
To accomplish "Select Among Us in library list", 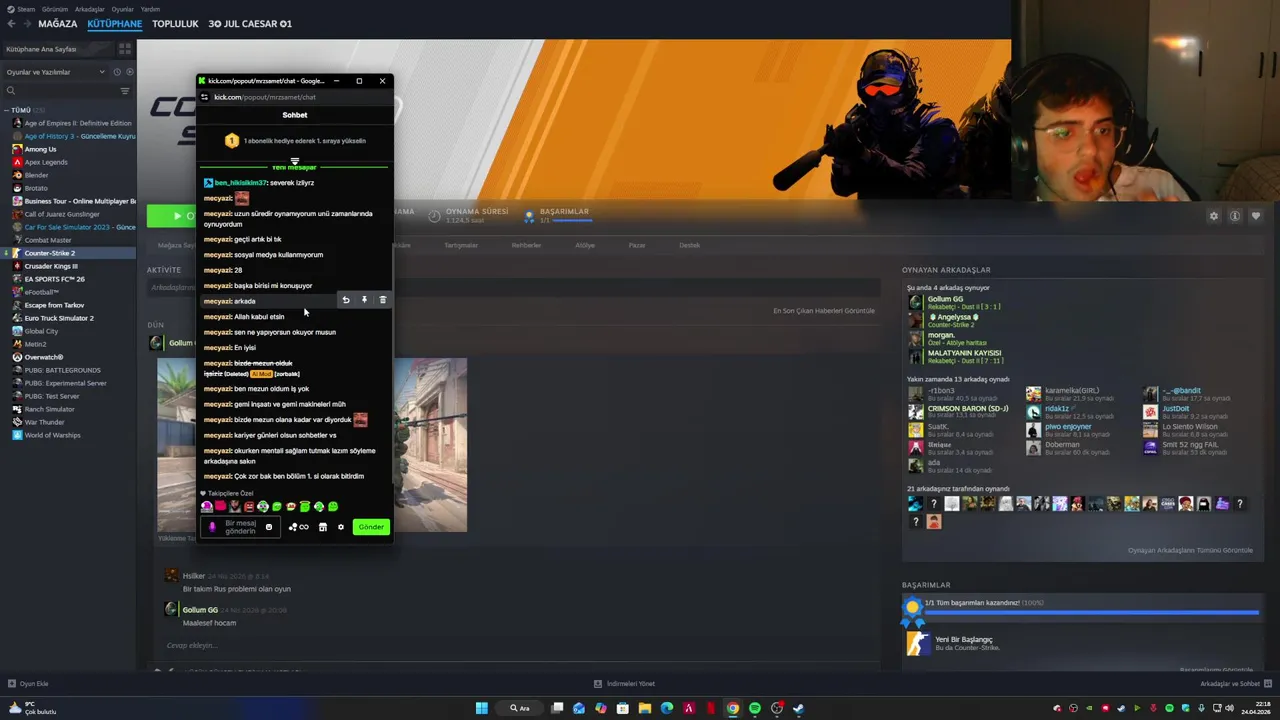I will click(40, 149).
